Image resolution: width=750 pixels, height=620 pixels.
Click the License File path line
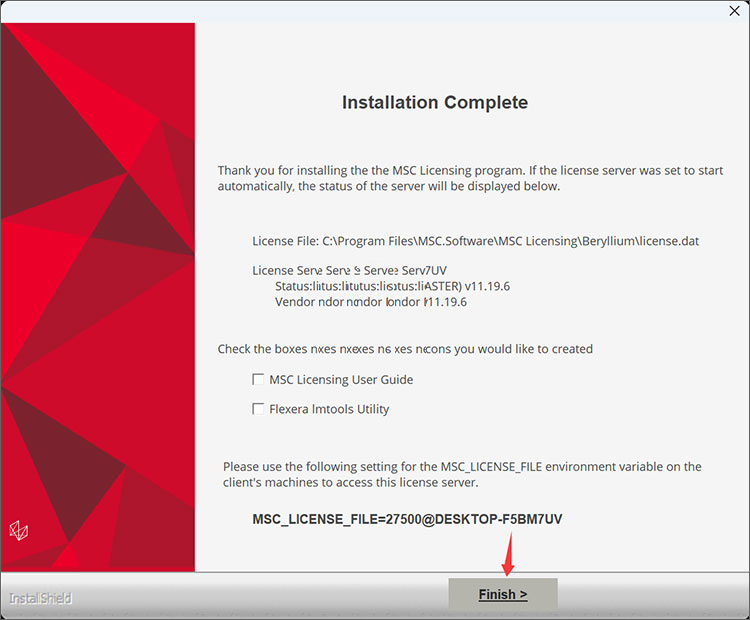point(475,241)
